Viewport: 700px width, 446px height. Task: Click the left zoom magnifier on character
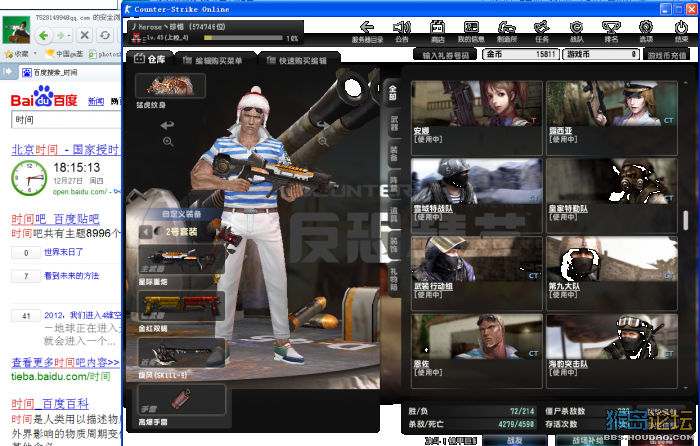point(168,142)
